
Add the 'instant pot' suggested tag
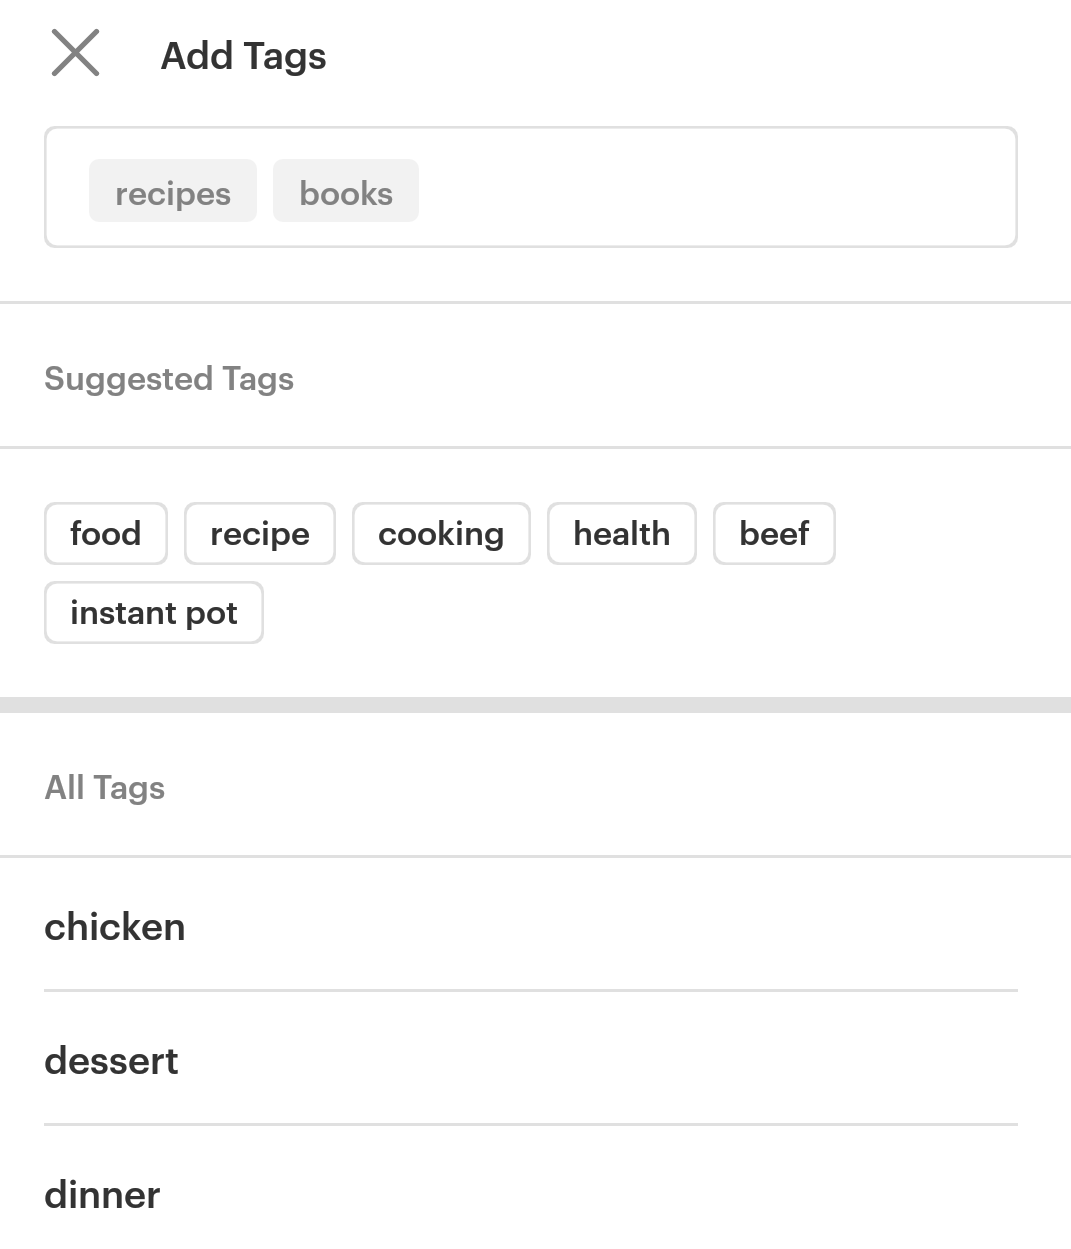tap(154, 613)
